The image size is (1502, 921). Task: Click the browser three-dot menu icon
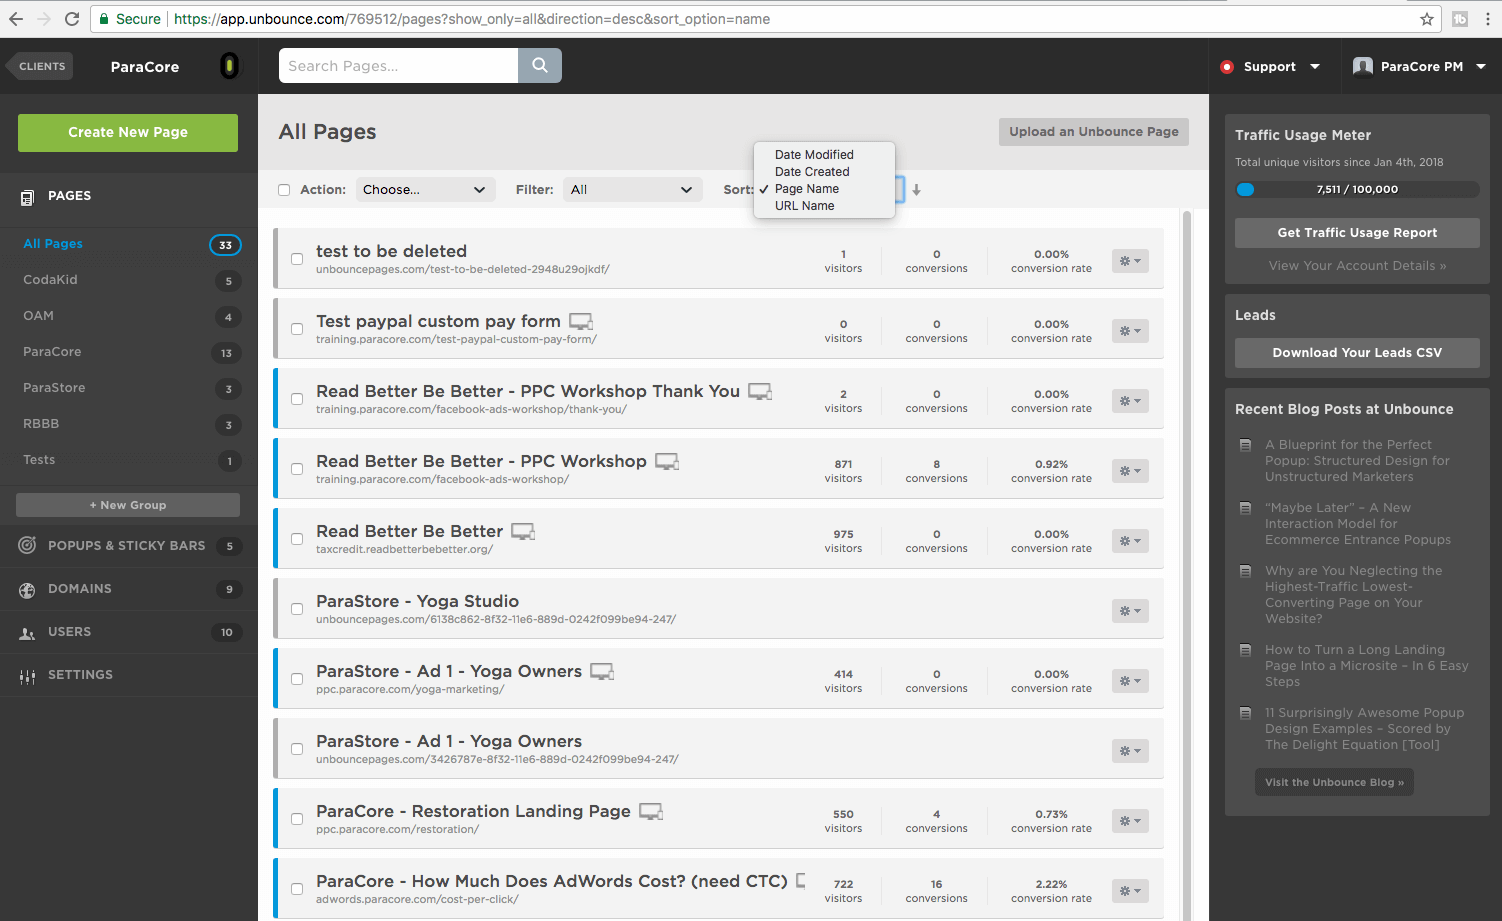pos(1488,19)
